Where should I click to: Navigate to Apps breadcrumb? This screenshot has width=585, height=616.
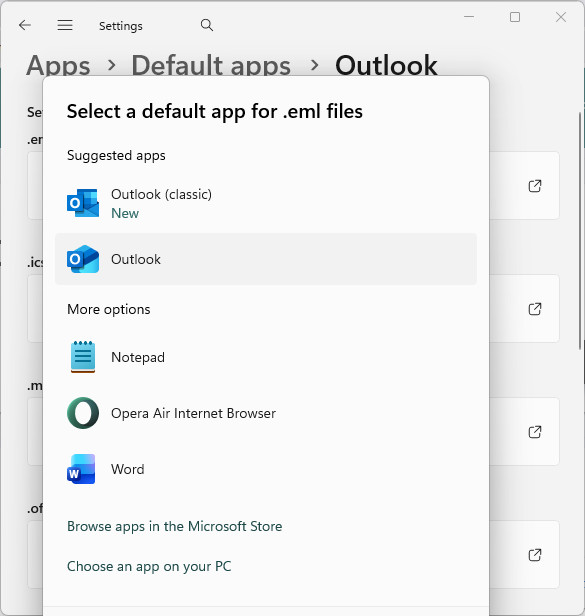click(x=59, y=65)
